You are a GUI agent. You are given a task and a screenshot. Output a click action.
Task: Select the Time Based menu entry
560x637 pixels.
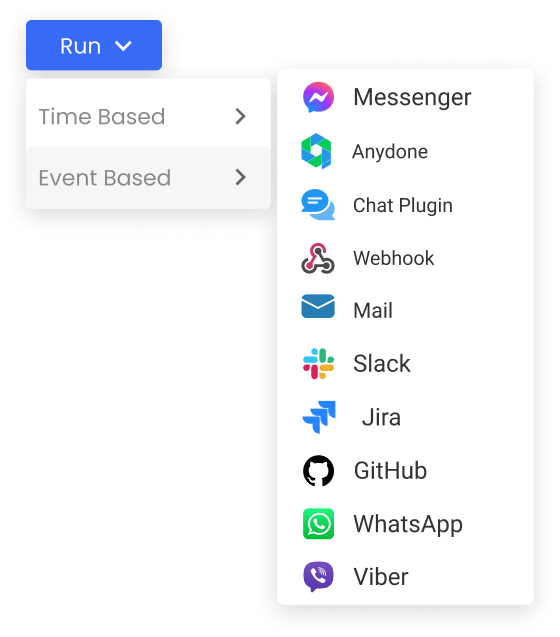[148, 116]
